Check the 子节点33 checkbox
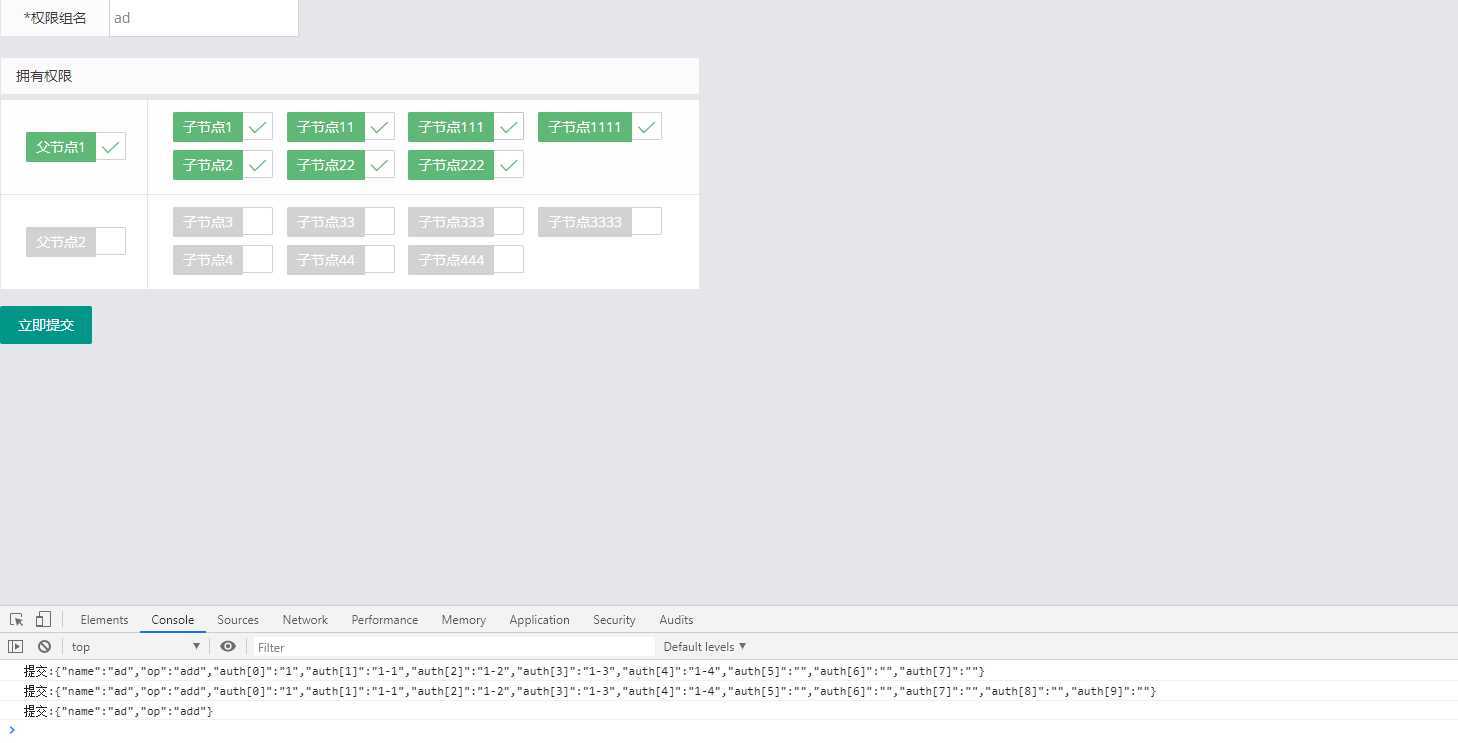The image size is (1458, 743). pos(341,222)
